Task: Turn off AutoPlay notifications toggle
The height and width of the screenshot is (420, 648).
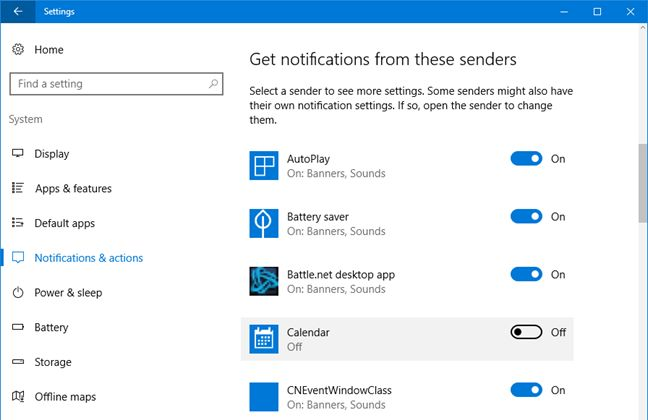Action: point(526,159)
